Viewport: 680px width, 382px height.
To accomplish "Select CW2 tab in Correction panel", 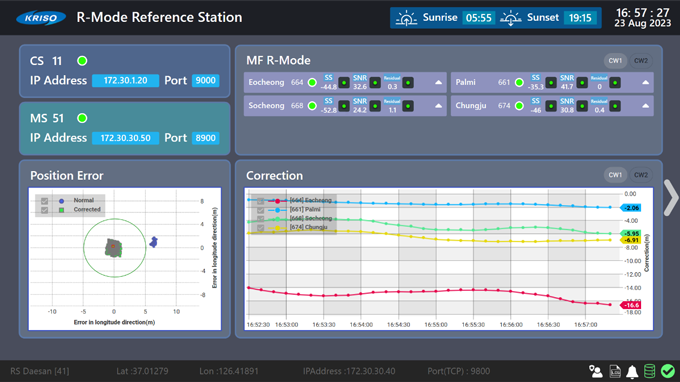I will [641, 175].
